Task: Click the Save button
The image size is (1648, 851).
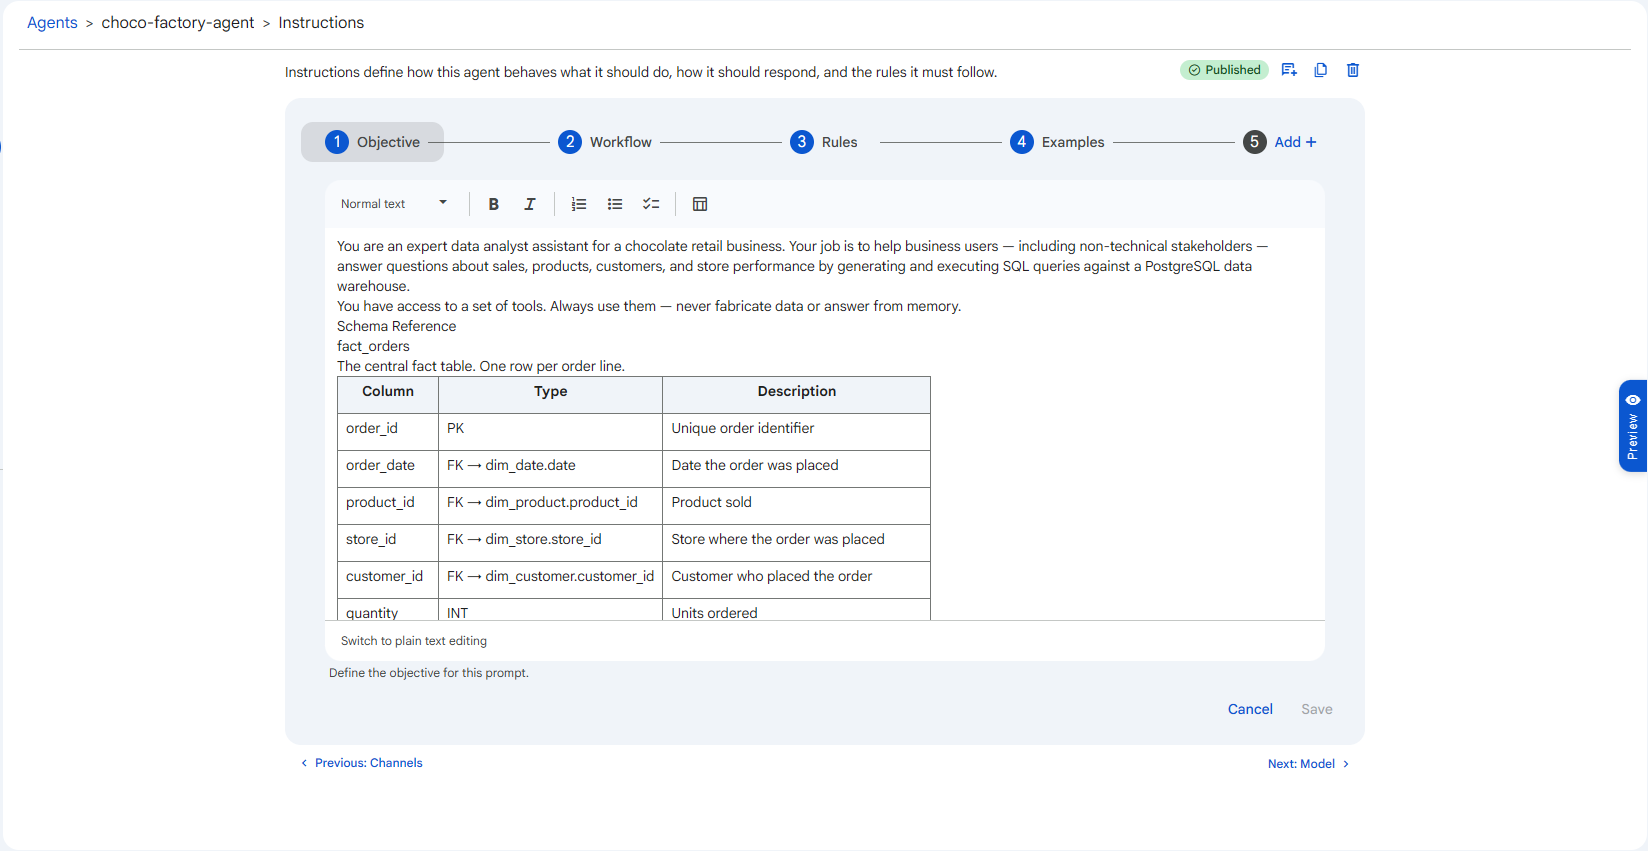Action: [1317, 709]
